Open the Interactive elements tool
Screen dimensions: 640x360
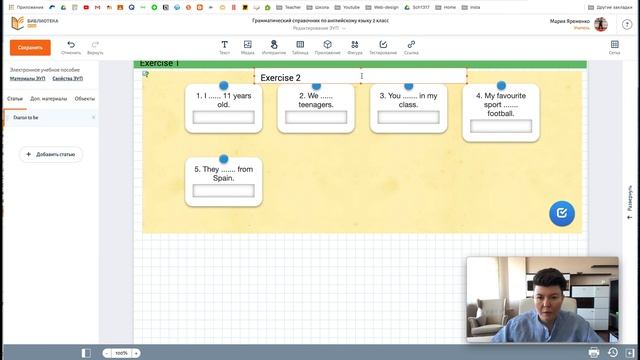coord(274,47)
